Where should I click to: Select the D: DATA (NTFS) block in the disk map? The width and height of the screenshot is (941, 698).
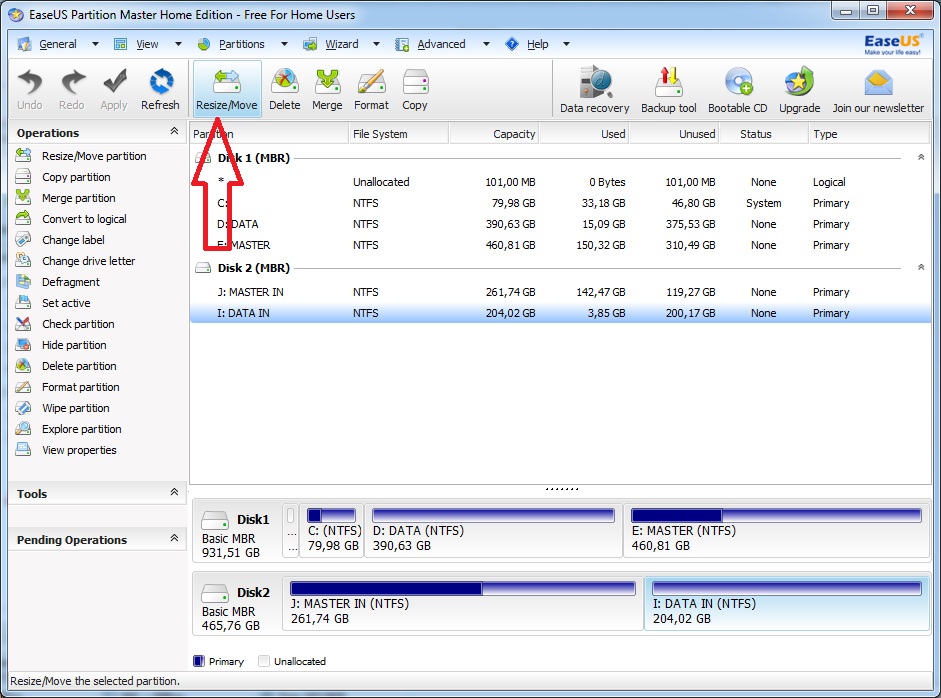493,531
